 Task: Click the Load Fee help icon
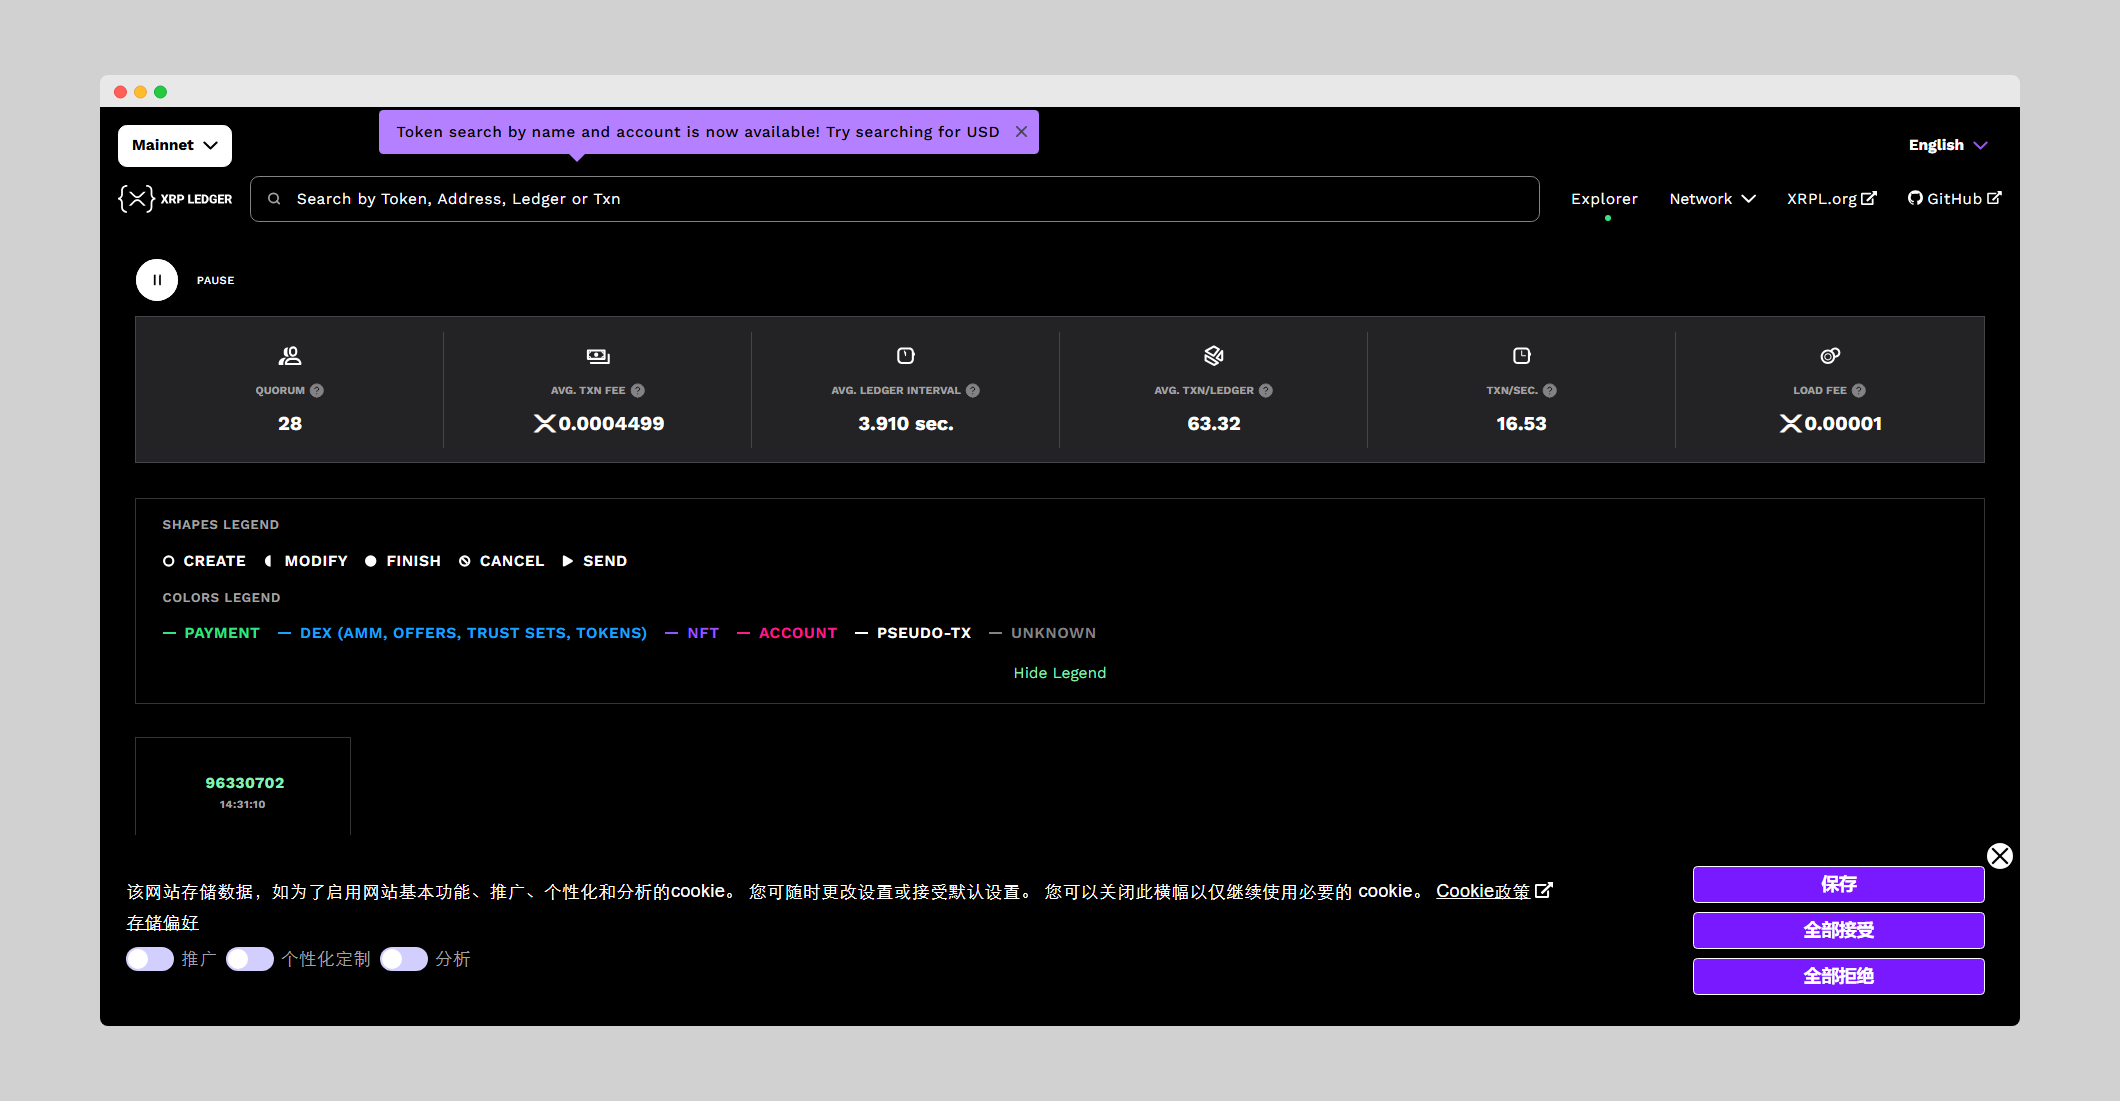coord(1859,391)
